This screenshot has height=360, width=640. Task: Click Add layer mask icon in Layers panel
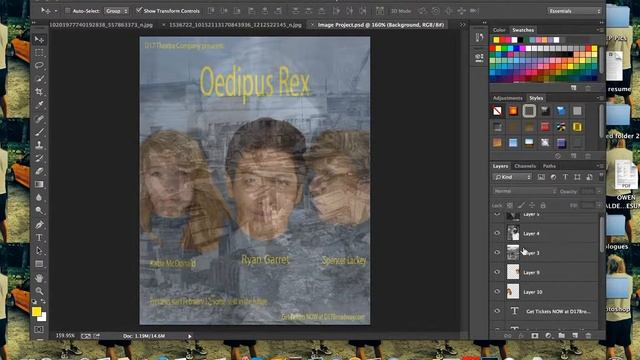(x=535, y=336)
